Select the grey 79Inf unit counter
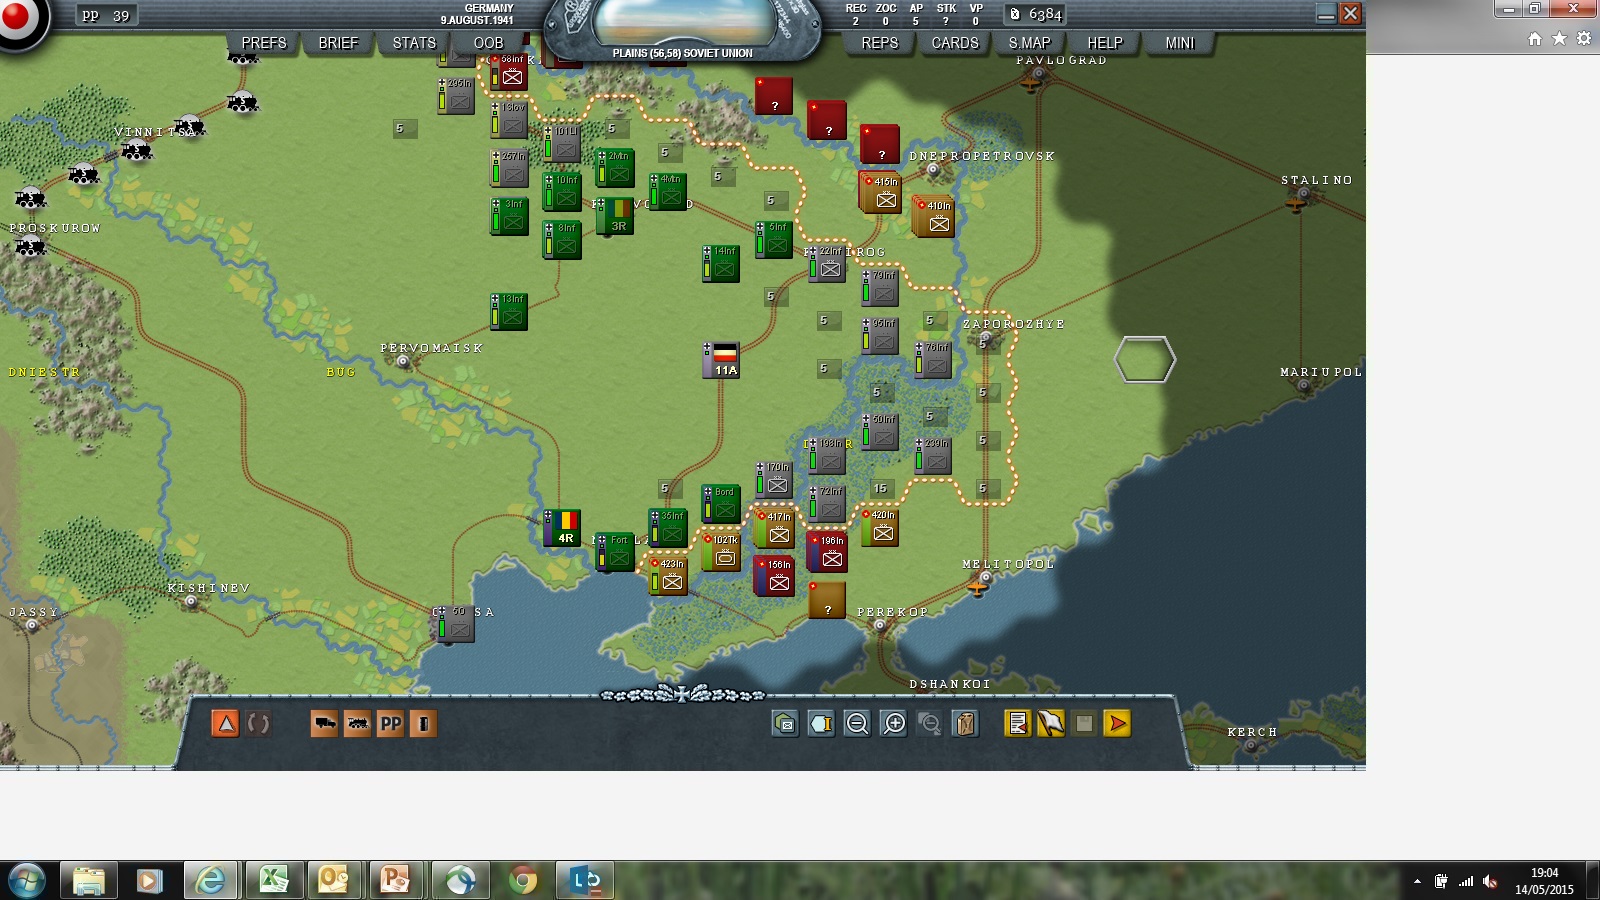 880,287
